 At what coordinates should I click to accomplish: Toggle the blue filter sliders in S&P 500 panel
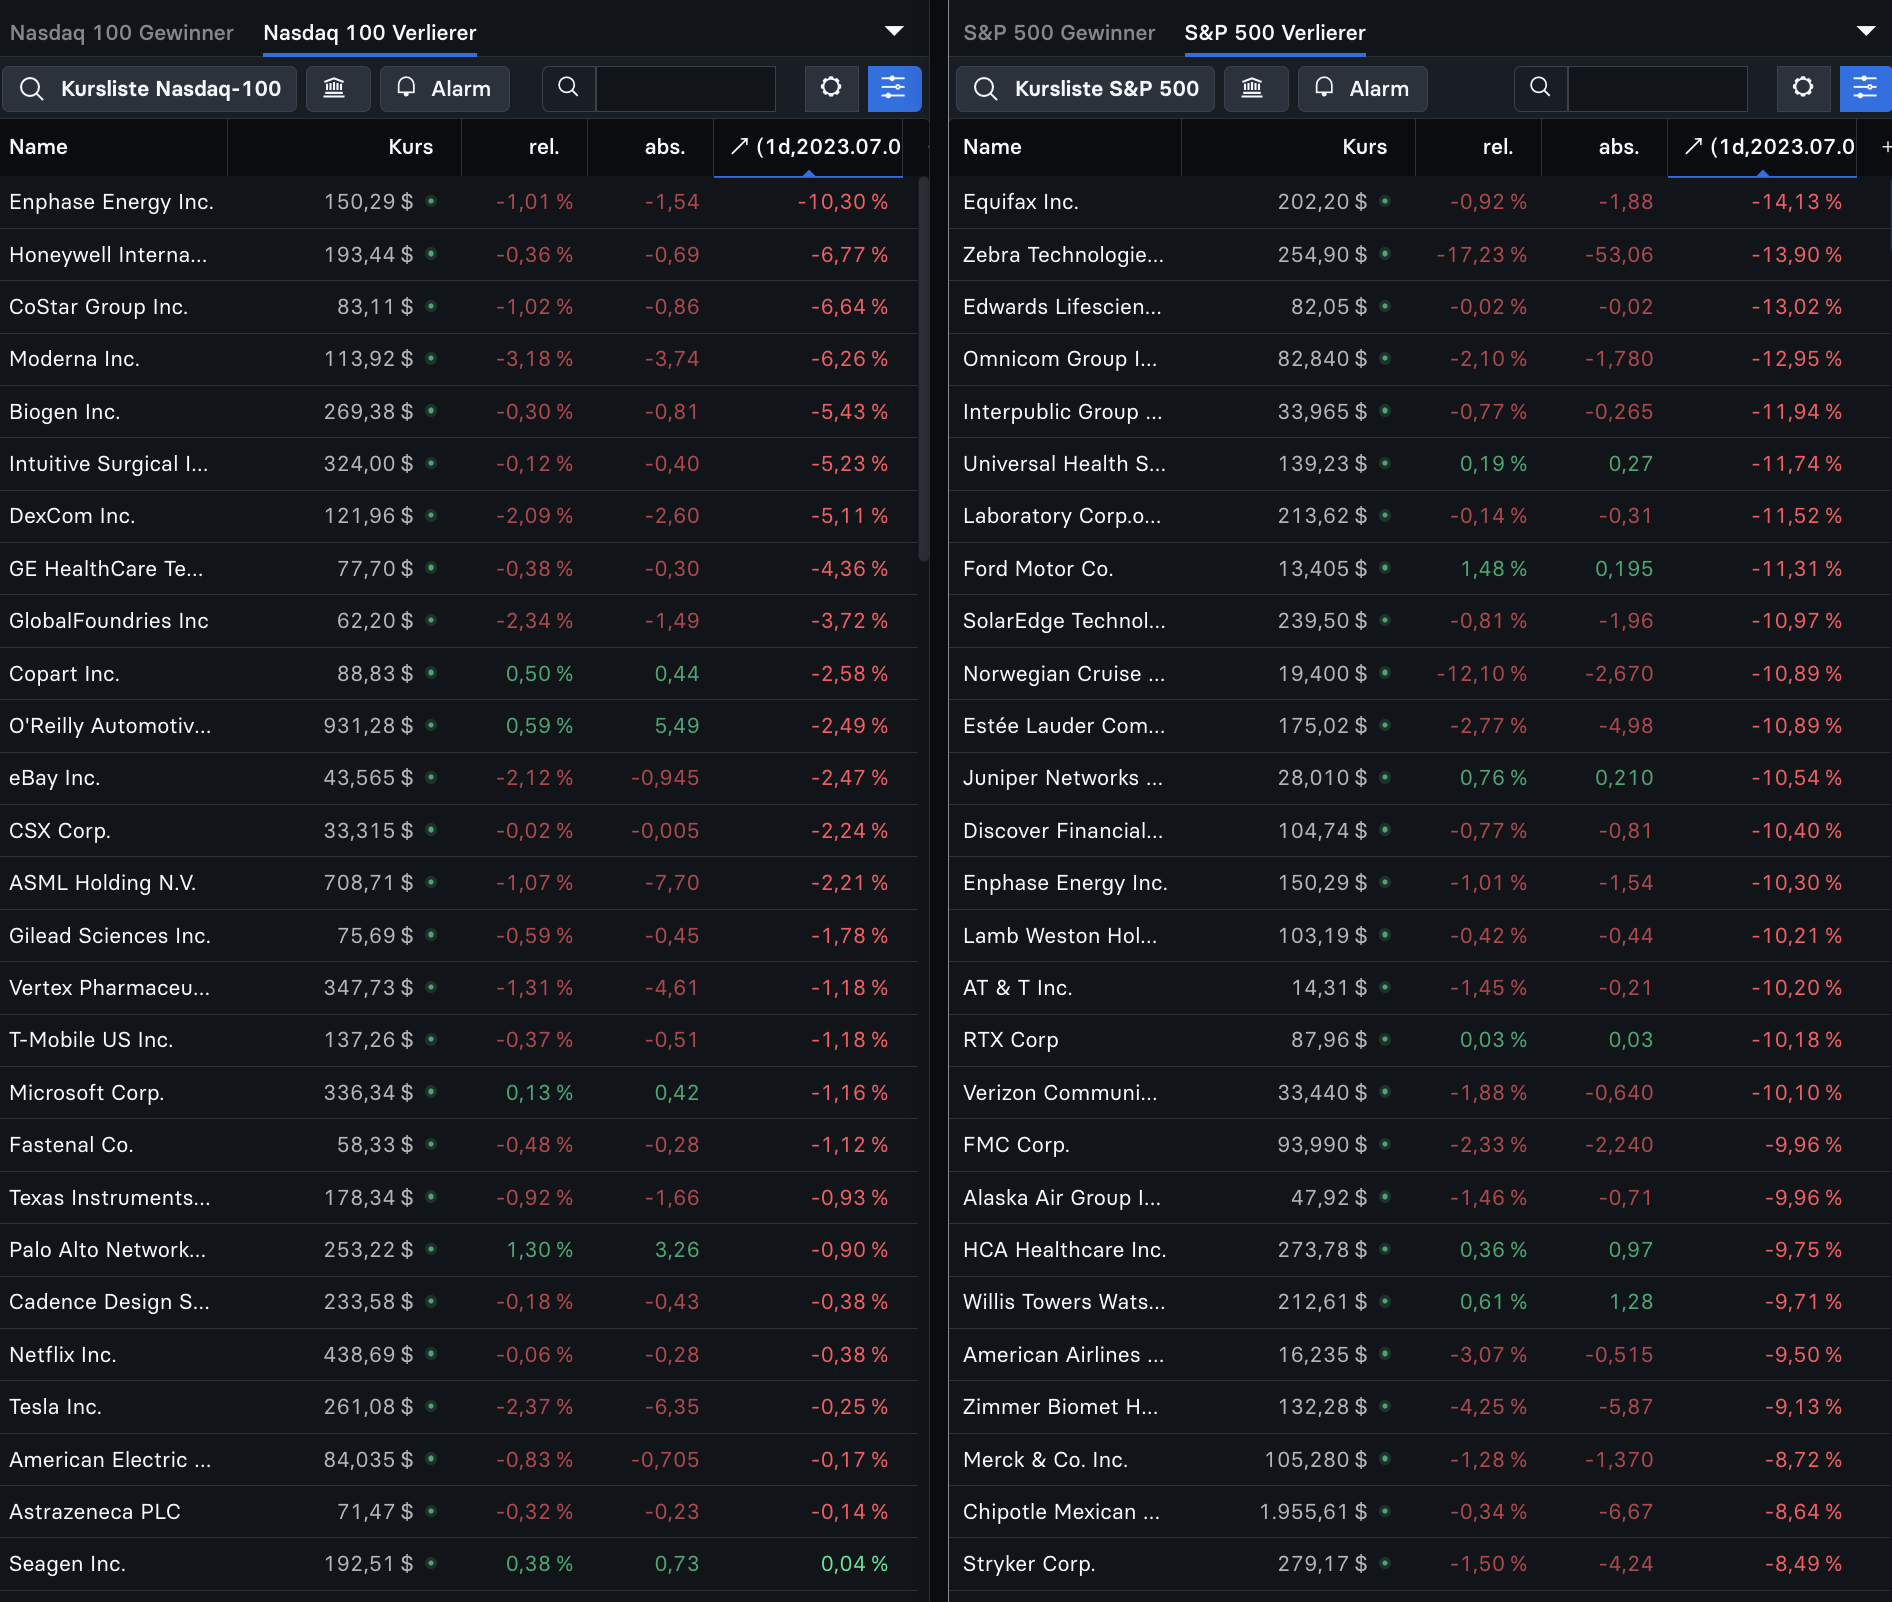click(x=1865, y=88)
